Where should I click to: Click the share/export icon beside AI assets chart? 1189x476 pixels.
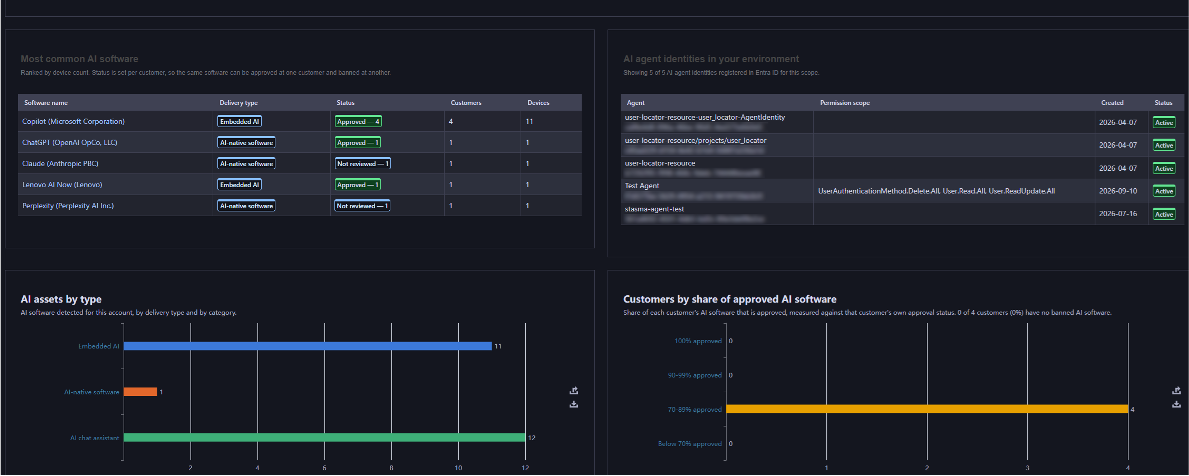tap(574, 390)
